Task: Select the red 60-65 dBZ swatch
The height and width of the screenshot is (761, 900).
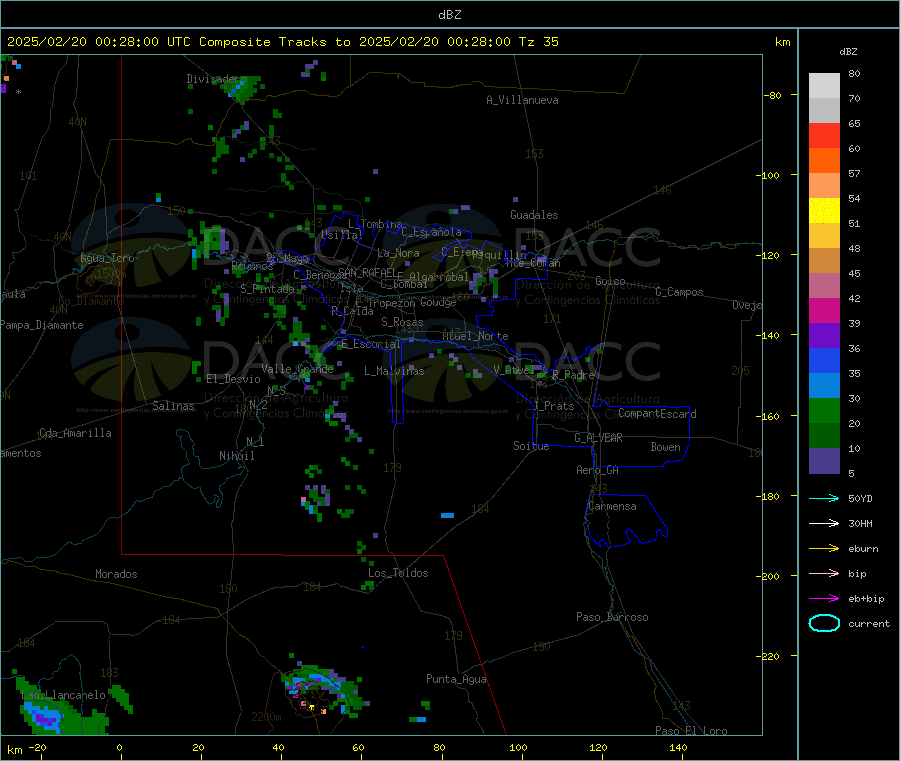Action: pyautogui.click(x=824, y=135)
